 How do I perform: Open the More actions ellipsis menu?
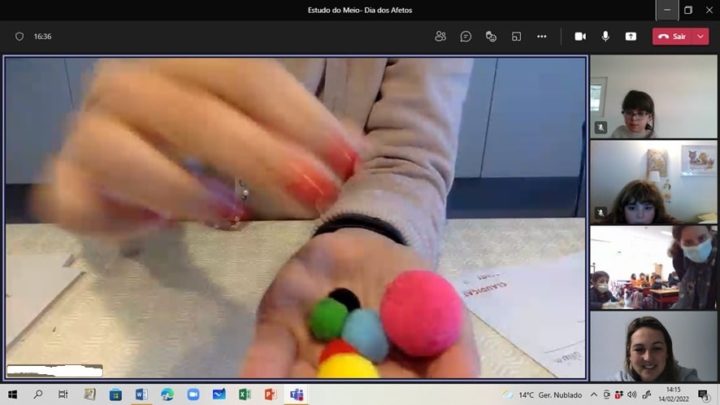pyautogui.click(x=542, y=36)
